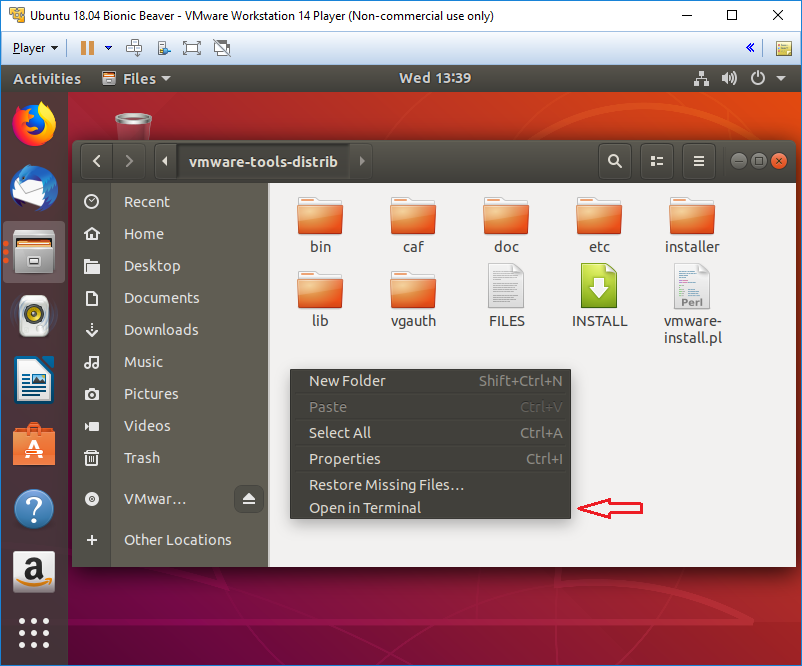Launch Firefox from the dock
This screenshot has height=666, width=802.
tap(34, 124)
